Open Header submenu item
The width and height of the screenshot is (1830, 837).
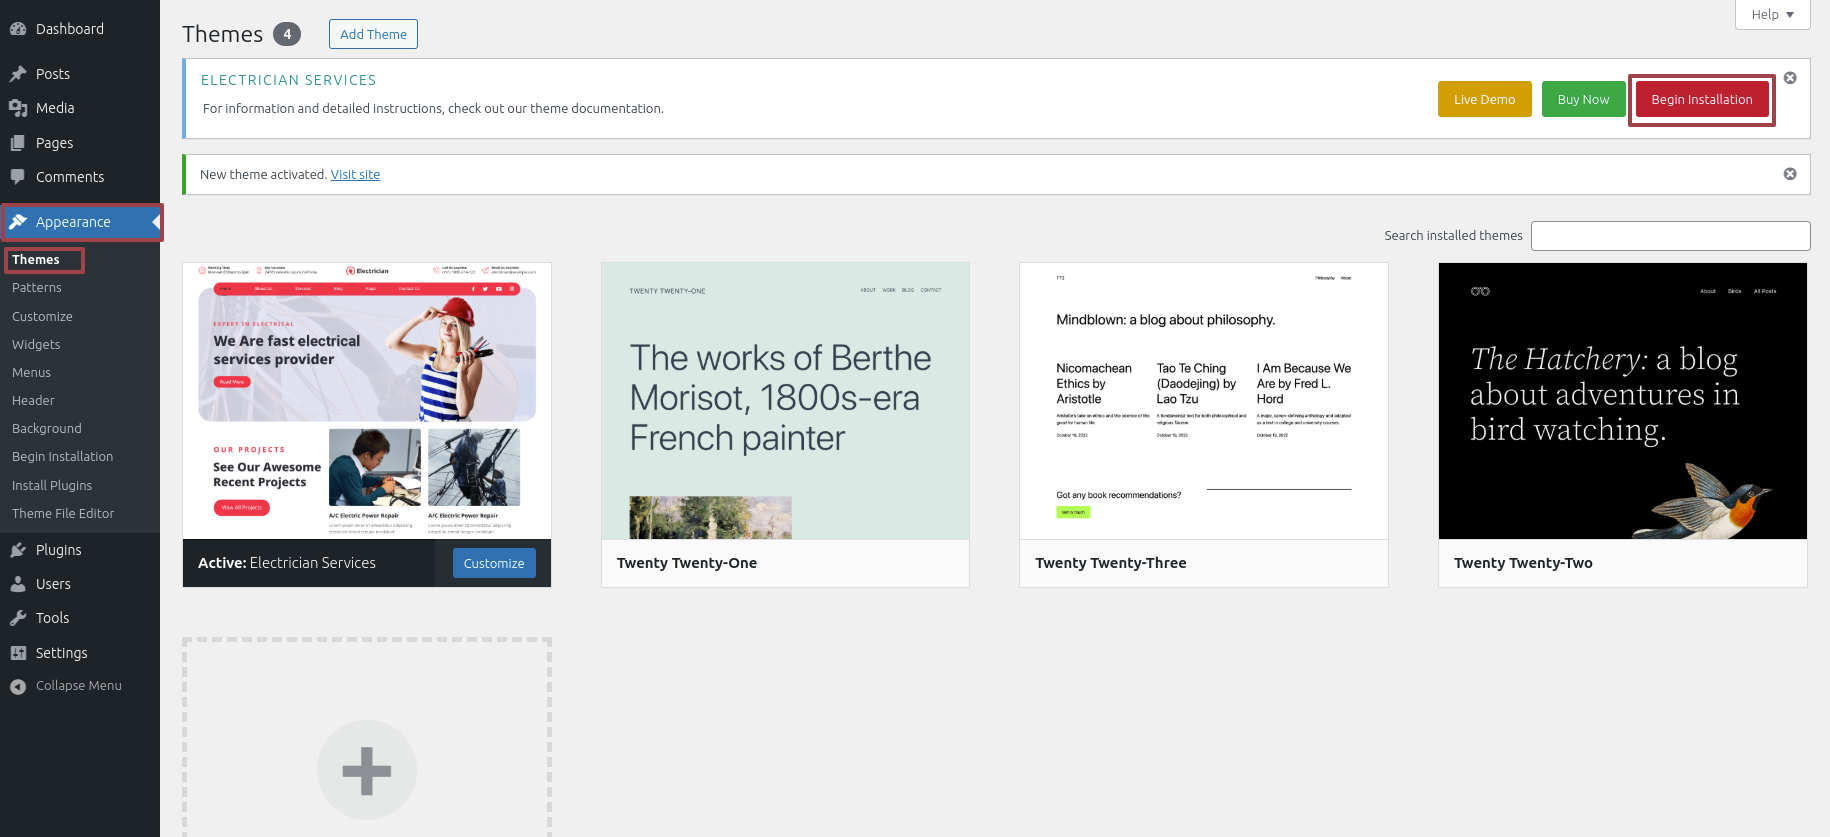tap(33, 401)
